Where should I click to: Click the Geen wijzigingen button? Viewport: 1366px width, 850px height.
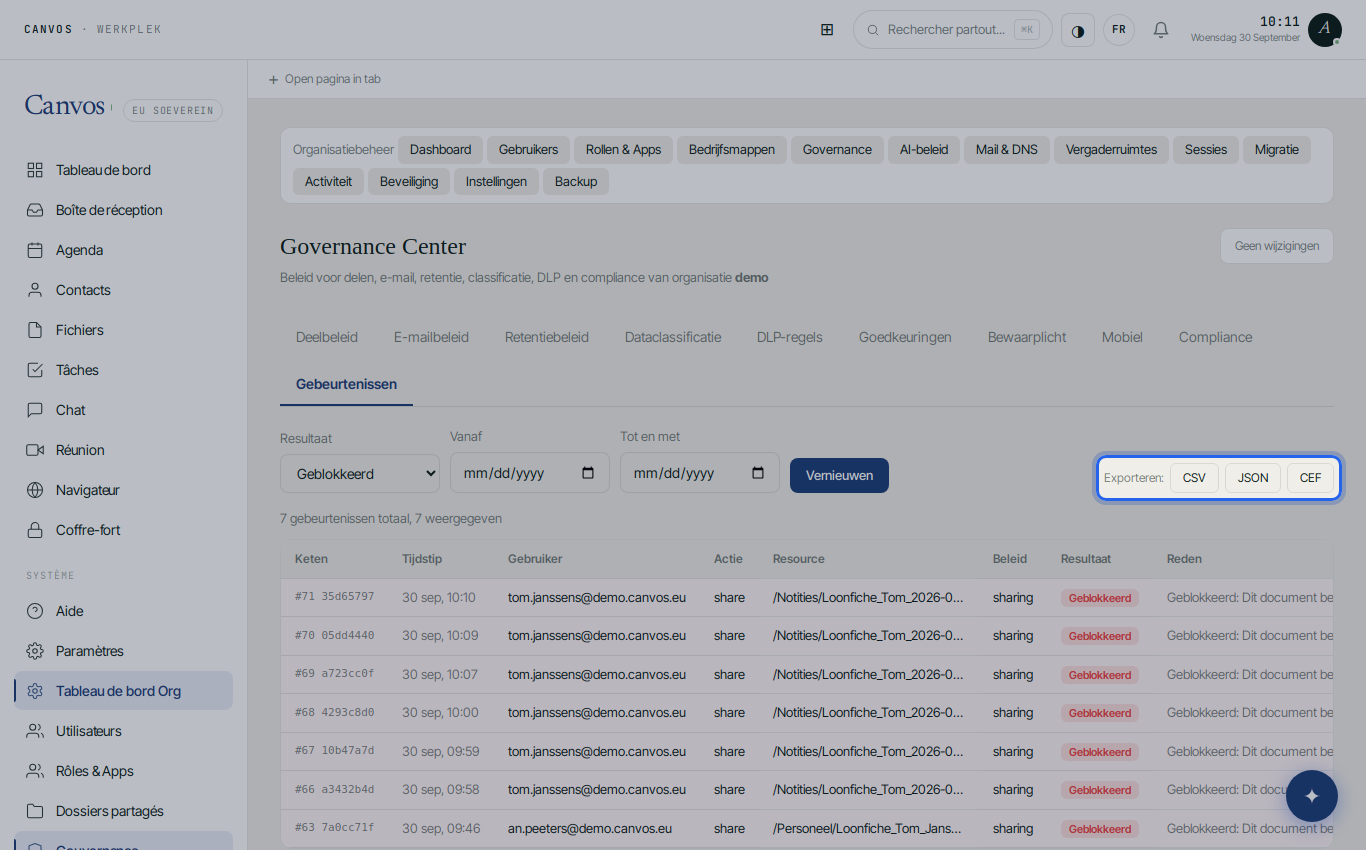point(1277,246)
